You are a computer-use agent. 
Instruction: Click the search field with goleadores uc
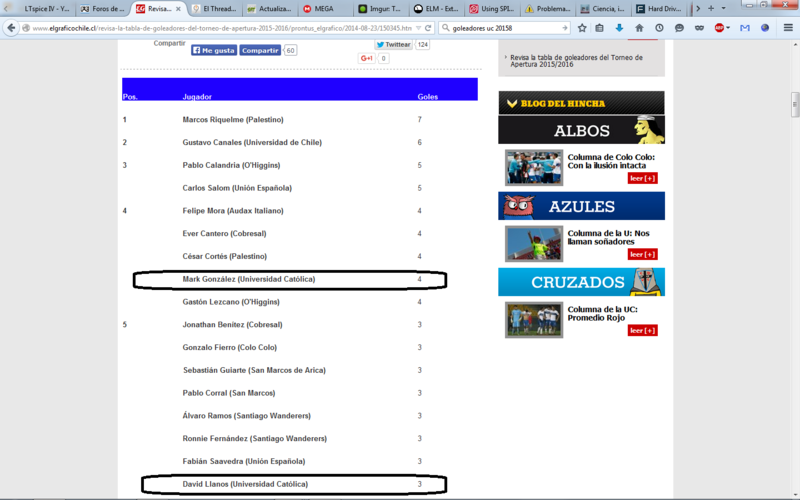[505, 28]
